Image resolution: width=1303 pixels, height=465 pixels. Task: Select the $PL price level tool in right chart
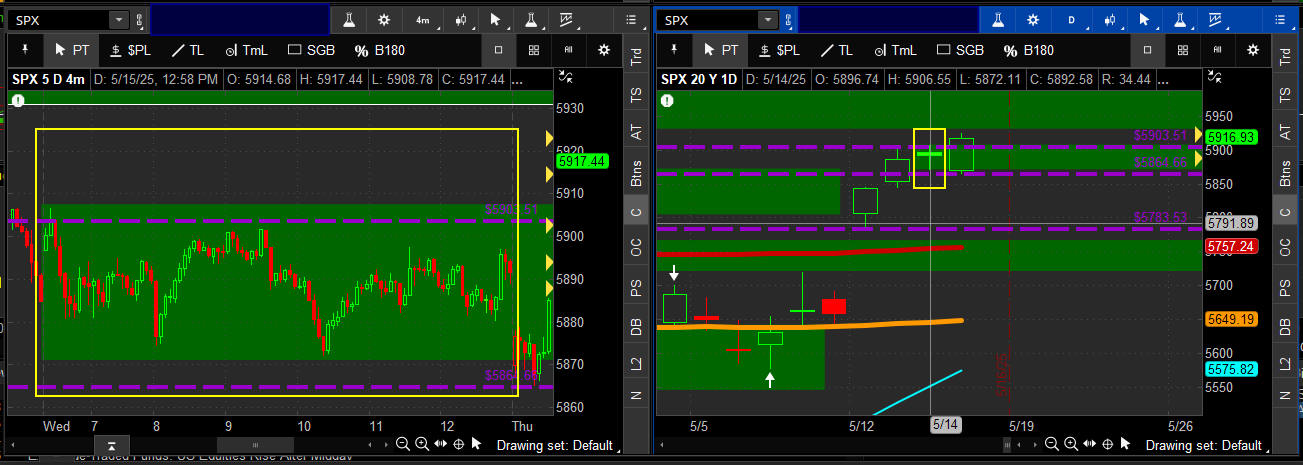[778, 50]
